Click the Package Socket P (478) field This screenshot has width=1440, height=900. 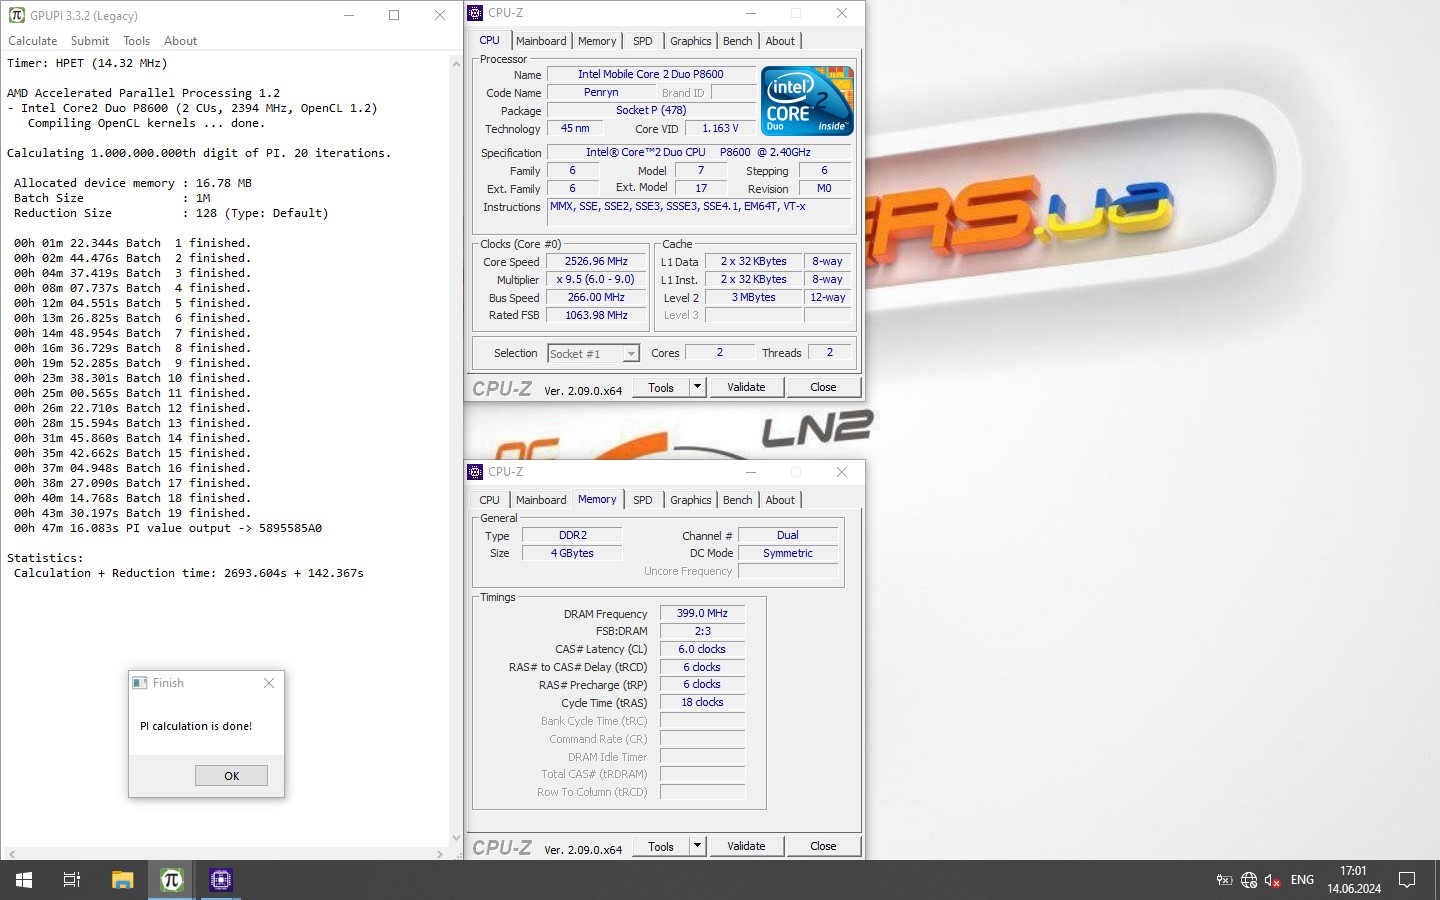[651, 111]
